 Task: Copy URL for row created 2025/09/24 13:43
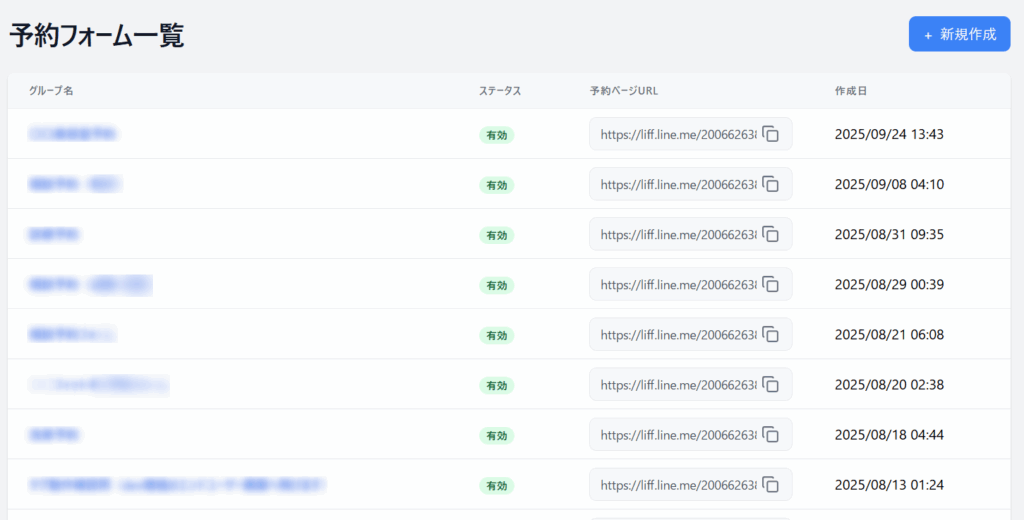point(771,134)
